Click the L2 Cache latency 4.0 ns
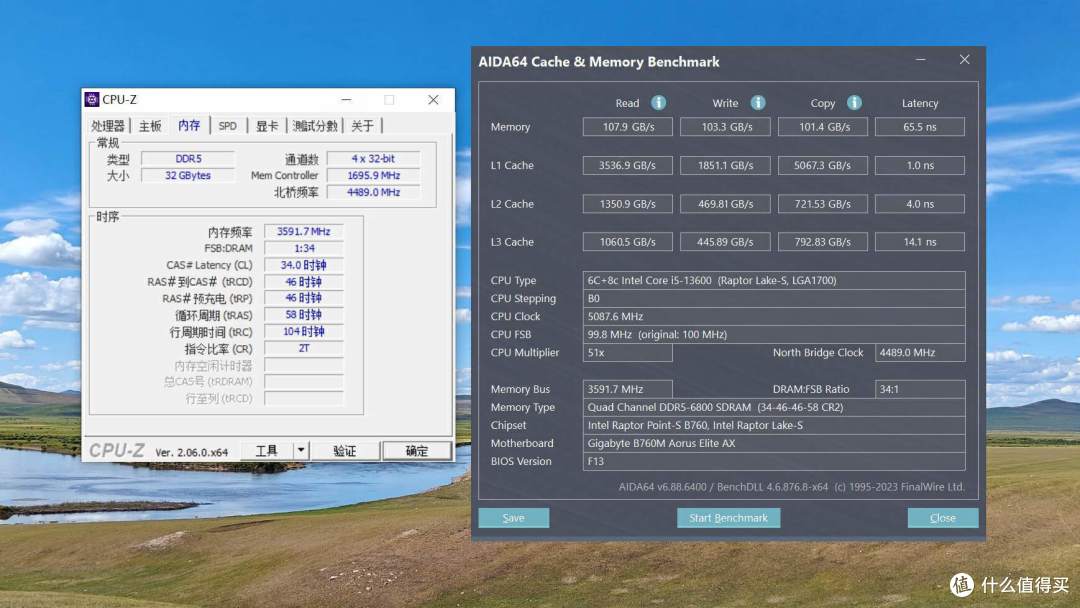The width and height of the screenshot is (1080, 608). (920, 204)
